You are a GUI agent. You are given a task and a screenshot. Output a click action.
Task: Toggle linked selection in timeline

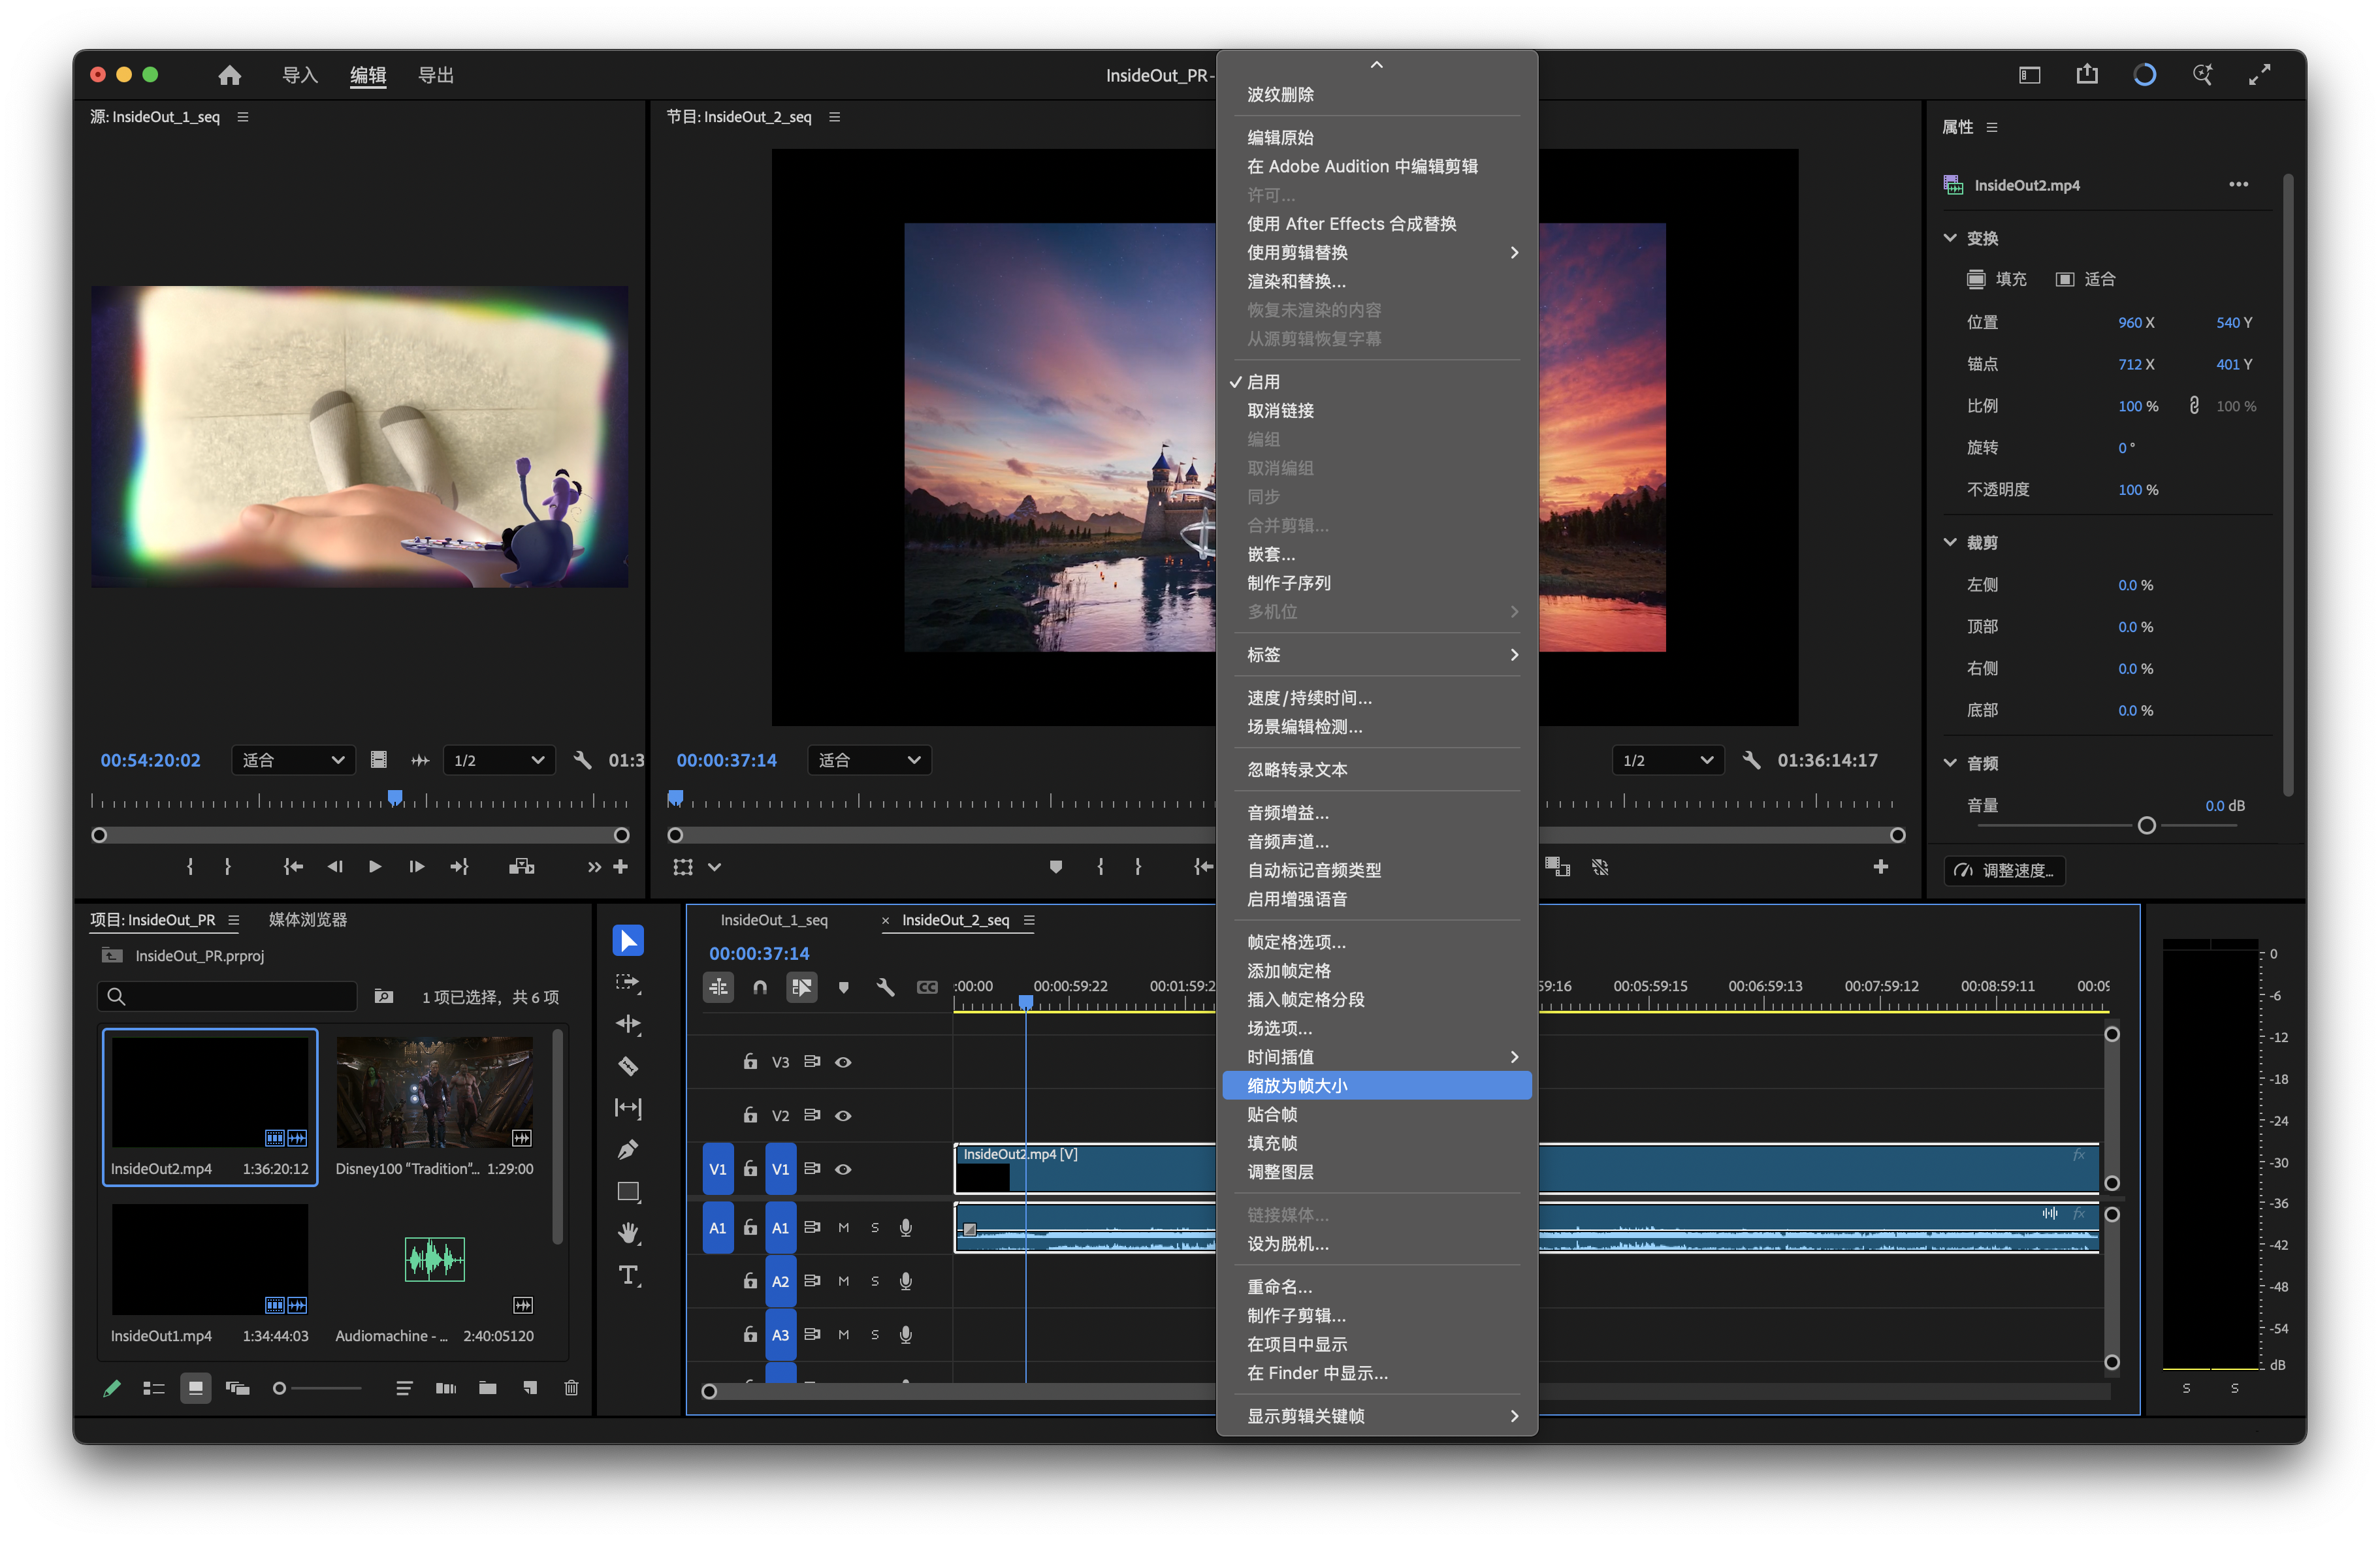[x=801, y=987]
